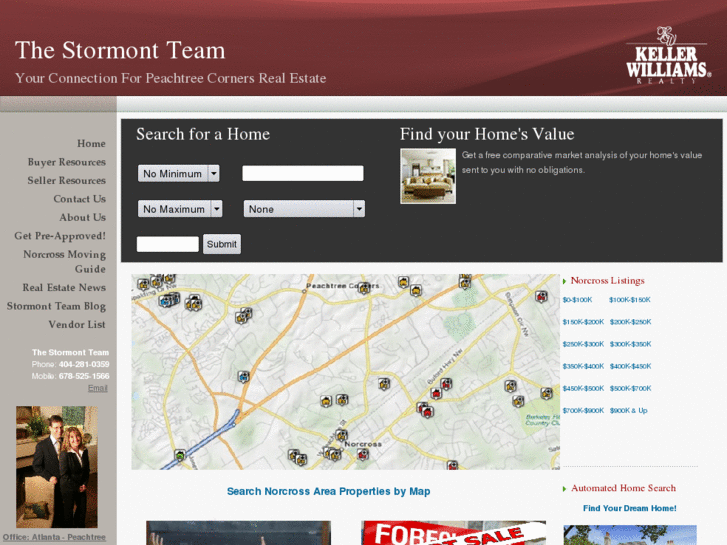Open Find your Home's Value heading
This screenshot has width=727, height=545.
coord(487,134)
